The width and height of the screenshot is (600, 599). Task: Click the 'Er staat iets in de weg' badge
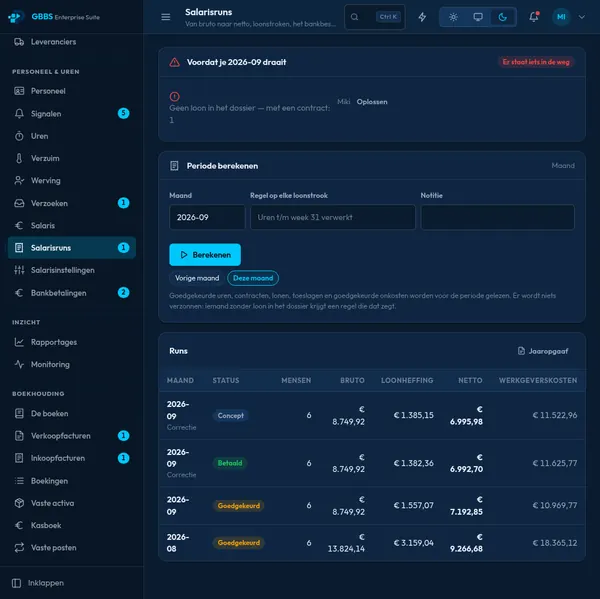536,62
